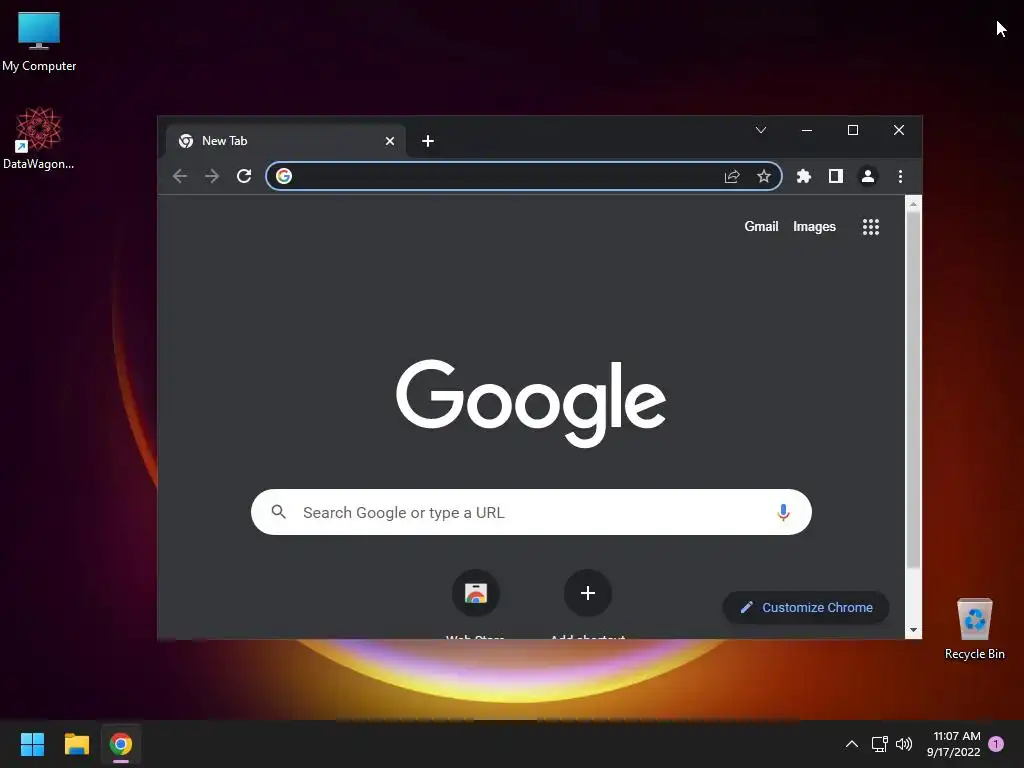Image resolution: width=1024 pixels, height=768 pixels.
Task: Launch File Explorer from the taskbar
Action: pyautogui.click(x=76, y=744)
